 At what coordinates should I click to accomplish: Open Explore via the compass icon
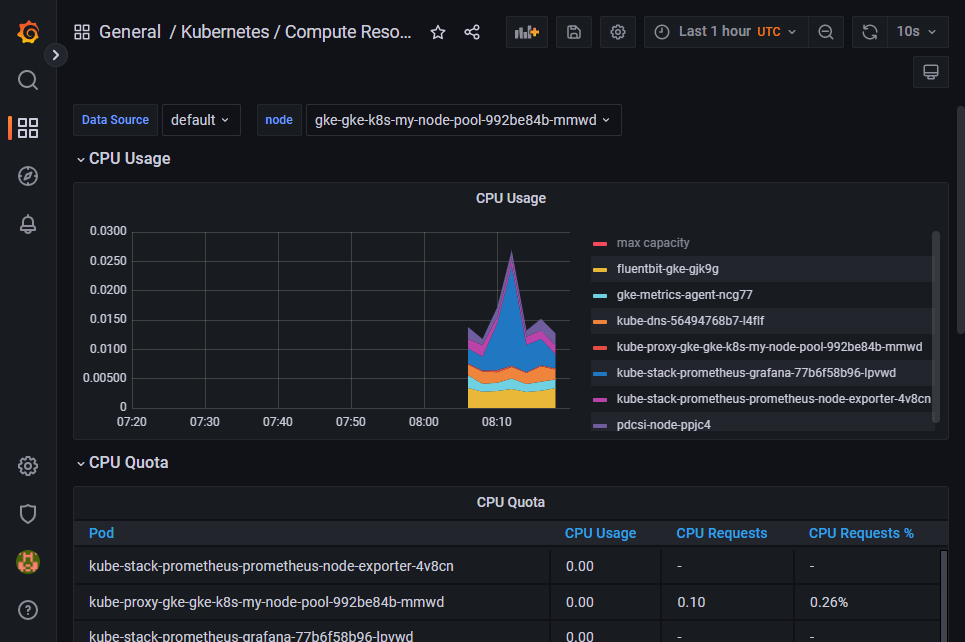(27, 176)
